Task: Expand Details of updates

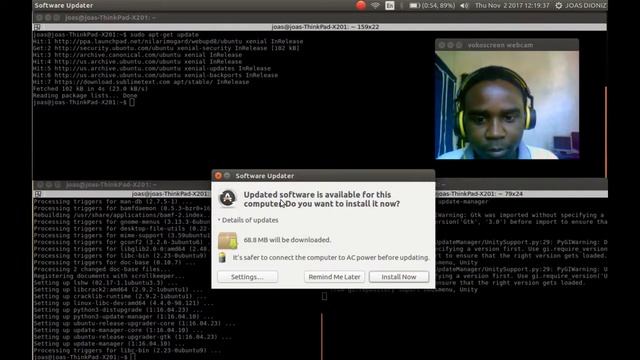Action: click(x=248, y=220)
